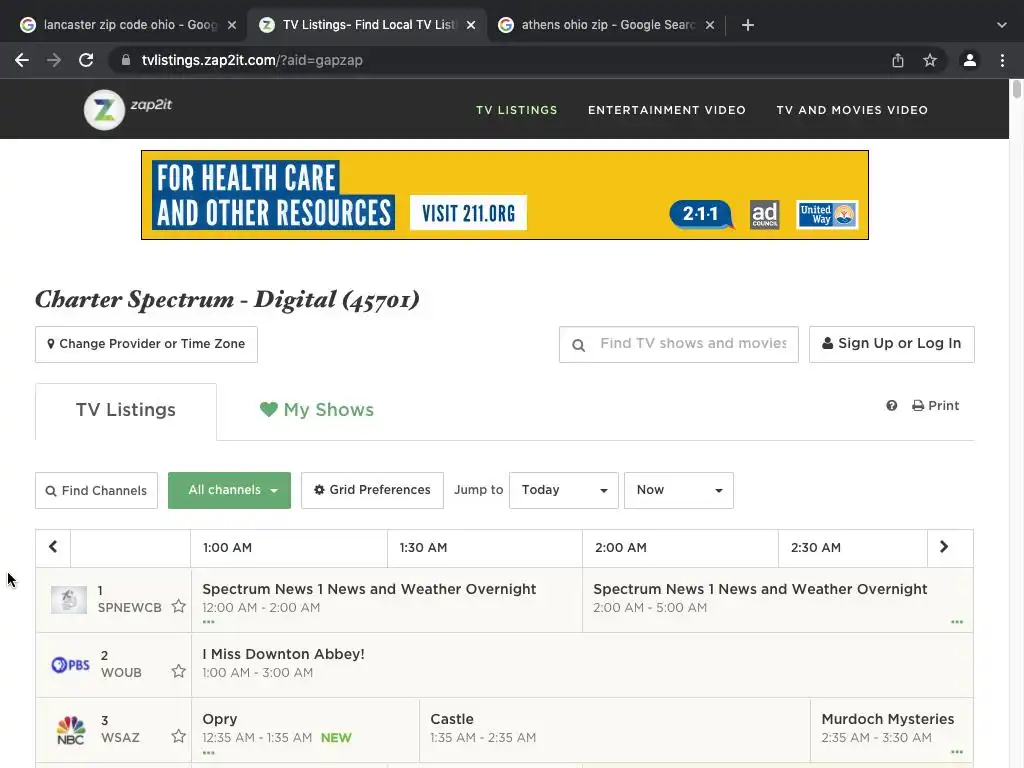Click the zap2it logo
The image size is (1024, 768).
click(128, 108)
